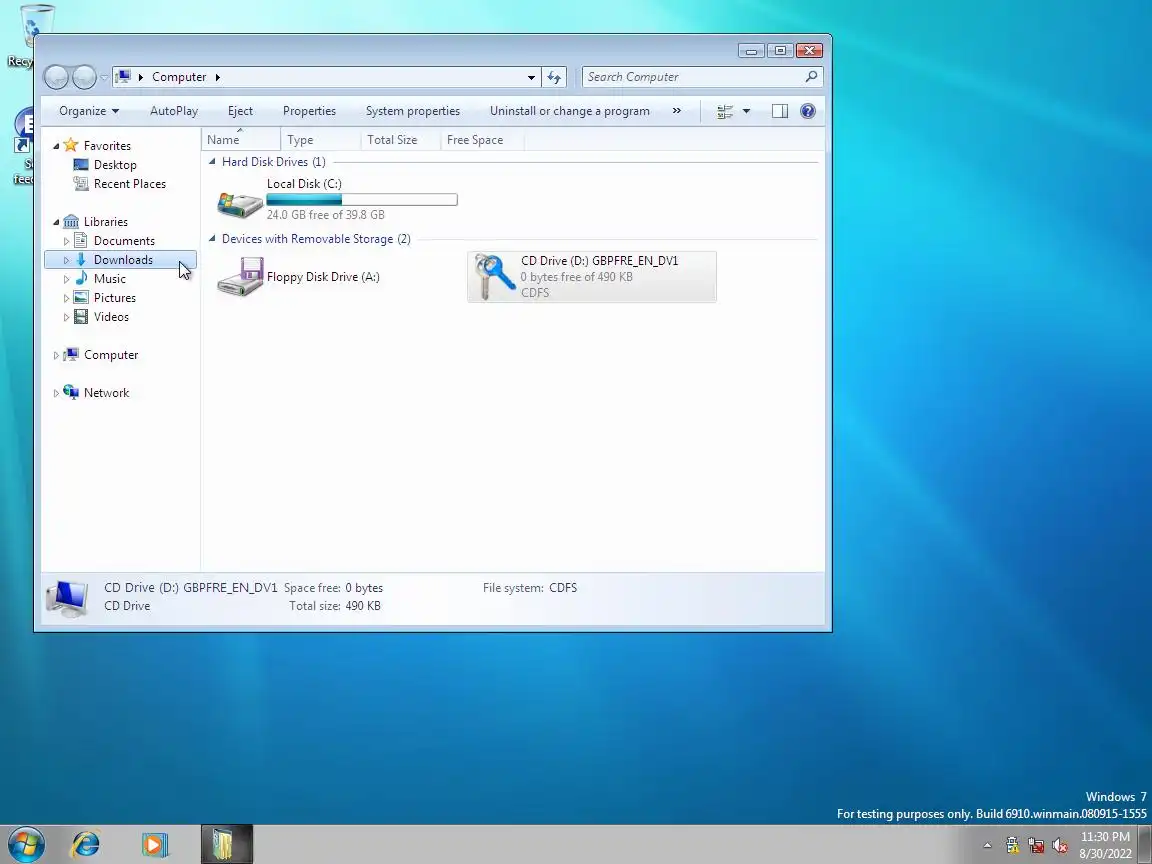Viewport: 1152px width, 864px height.
Task: Click the Videos film icon
Action: point(82,317)
